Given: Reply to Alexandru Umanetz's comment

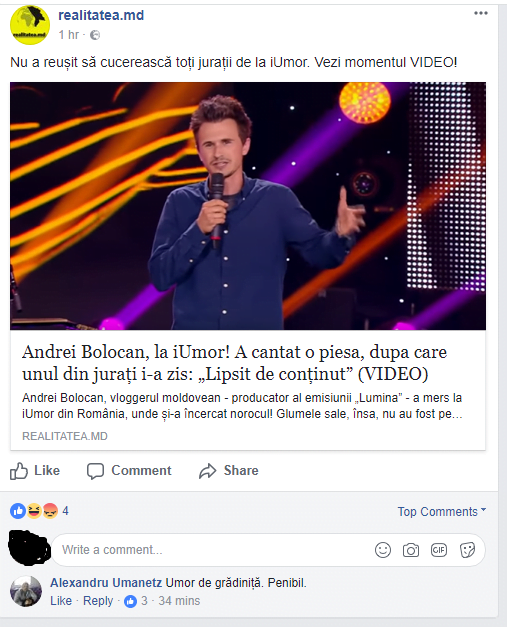Looking at the screenshot, I should coord(98,601).
